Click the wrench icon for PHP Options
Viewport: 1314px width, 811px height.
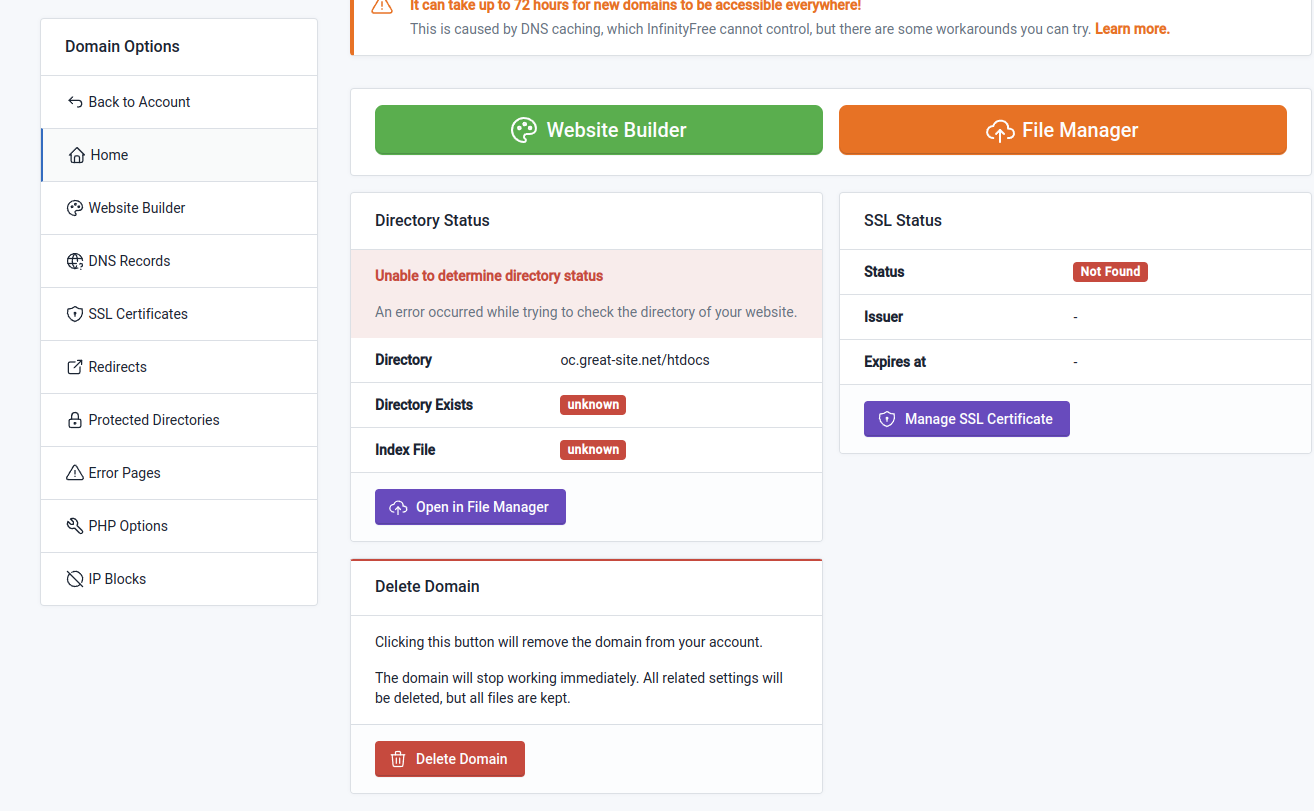tap(75, 526)
